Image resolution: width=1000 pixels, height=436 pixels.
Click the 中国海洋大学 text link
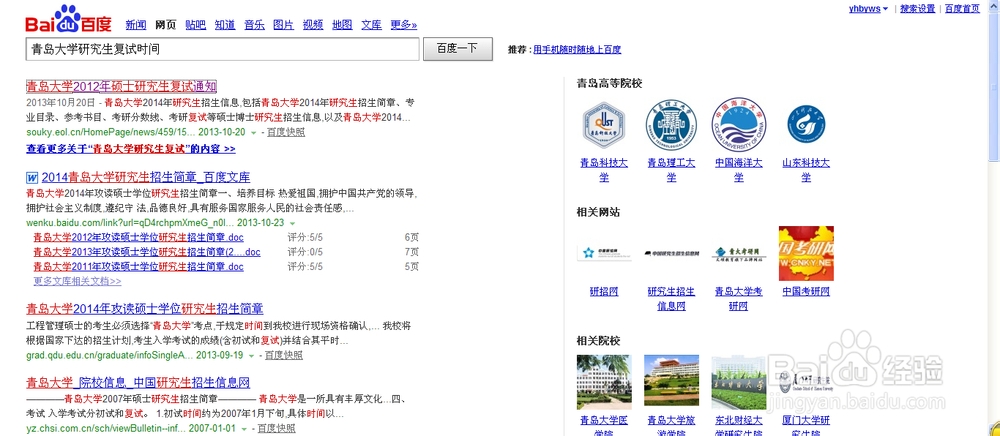tap(739, 170)
